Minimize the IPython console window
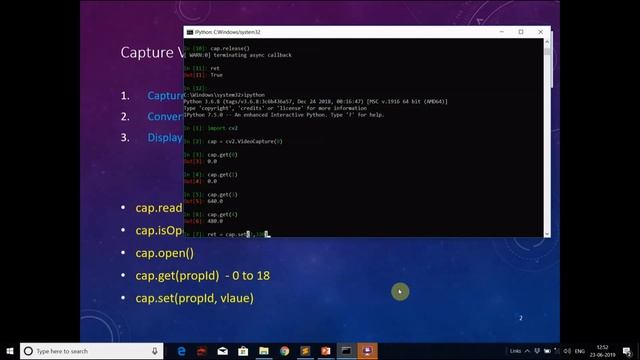The width and height of the screenshot is (640, 360). (502, 32)
